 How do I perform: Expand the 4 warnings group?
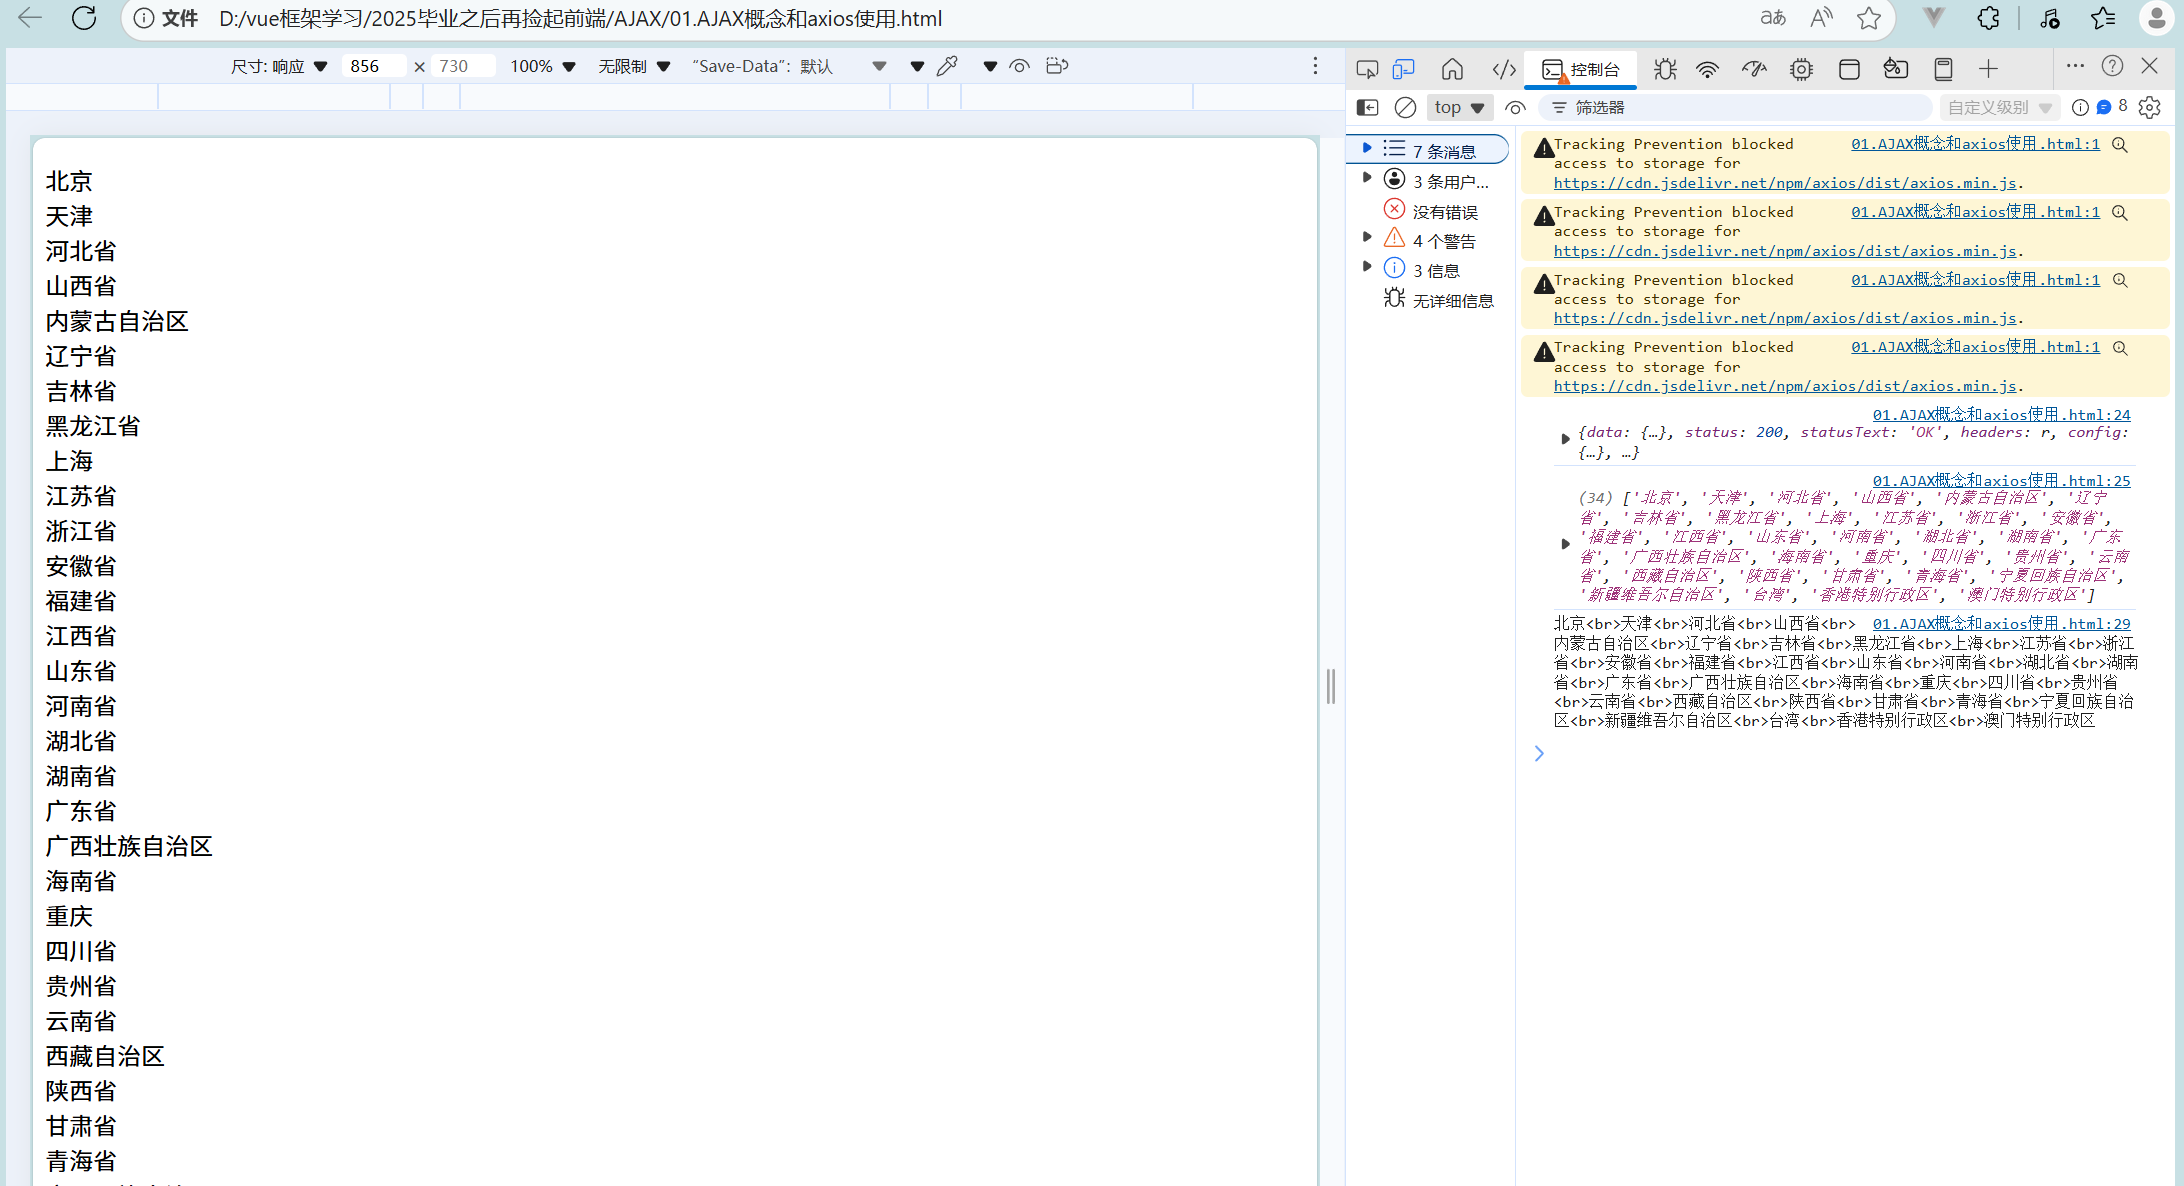[1367, 237]
